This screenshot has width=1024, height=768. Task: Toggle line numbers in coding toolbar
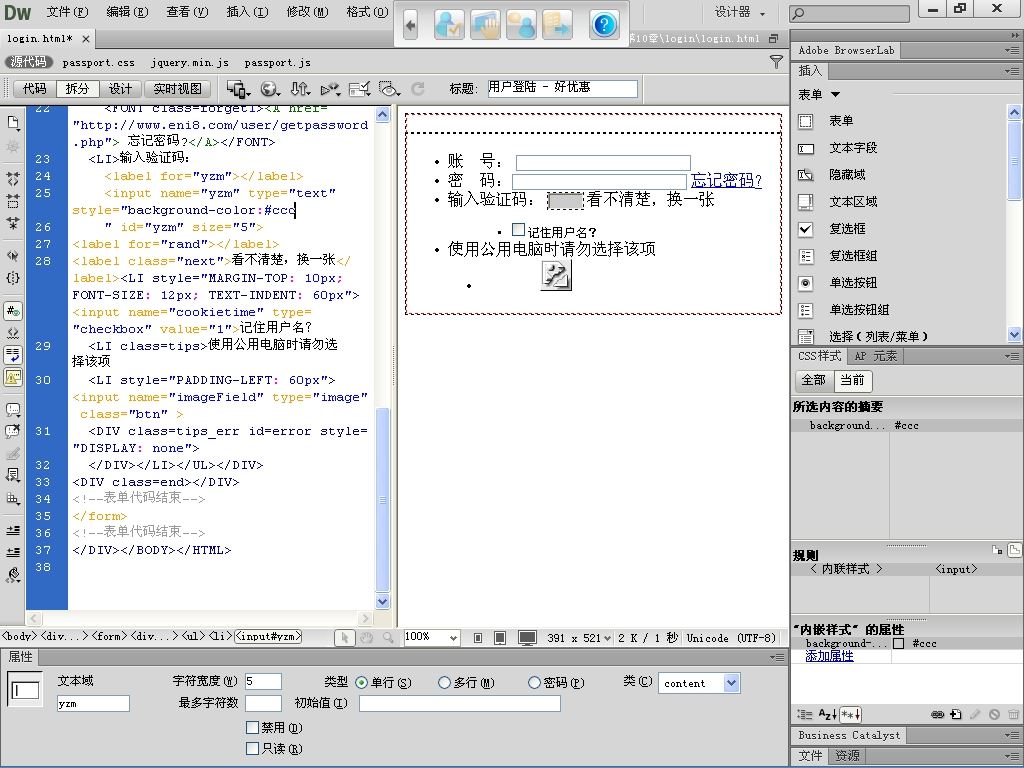pyautogui.click(x=12, y=311)
